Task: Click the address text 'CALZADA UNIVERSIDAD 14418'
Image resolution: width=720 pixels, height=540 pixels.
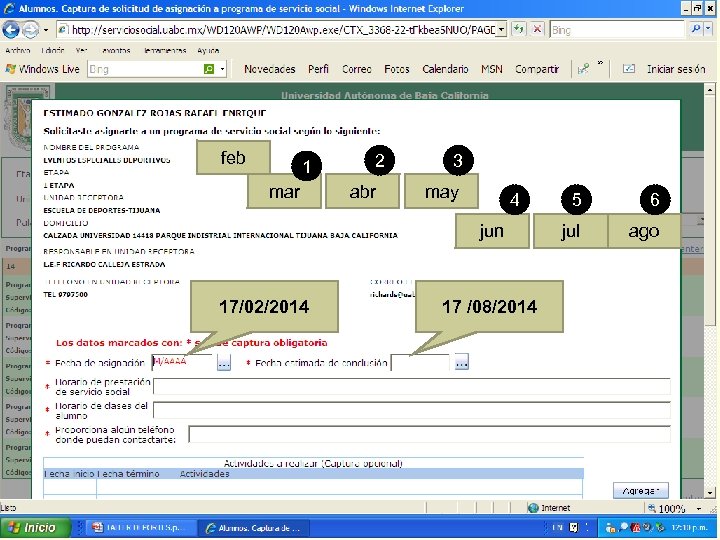Action: 98,236
